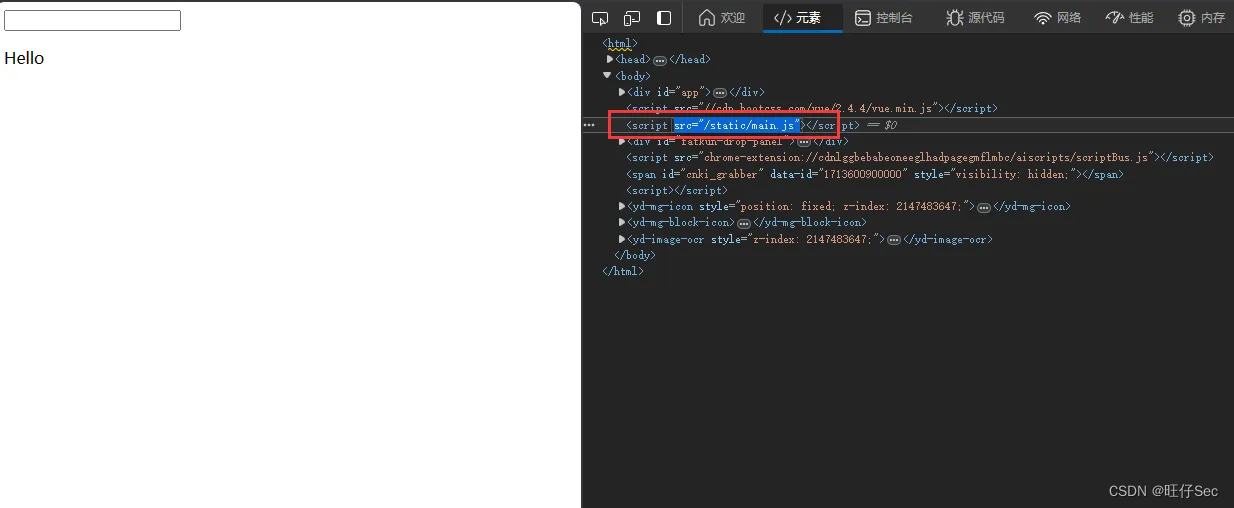Click ellipsis badge in yd-mg-block-icon row

[x=743, y=223]
